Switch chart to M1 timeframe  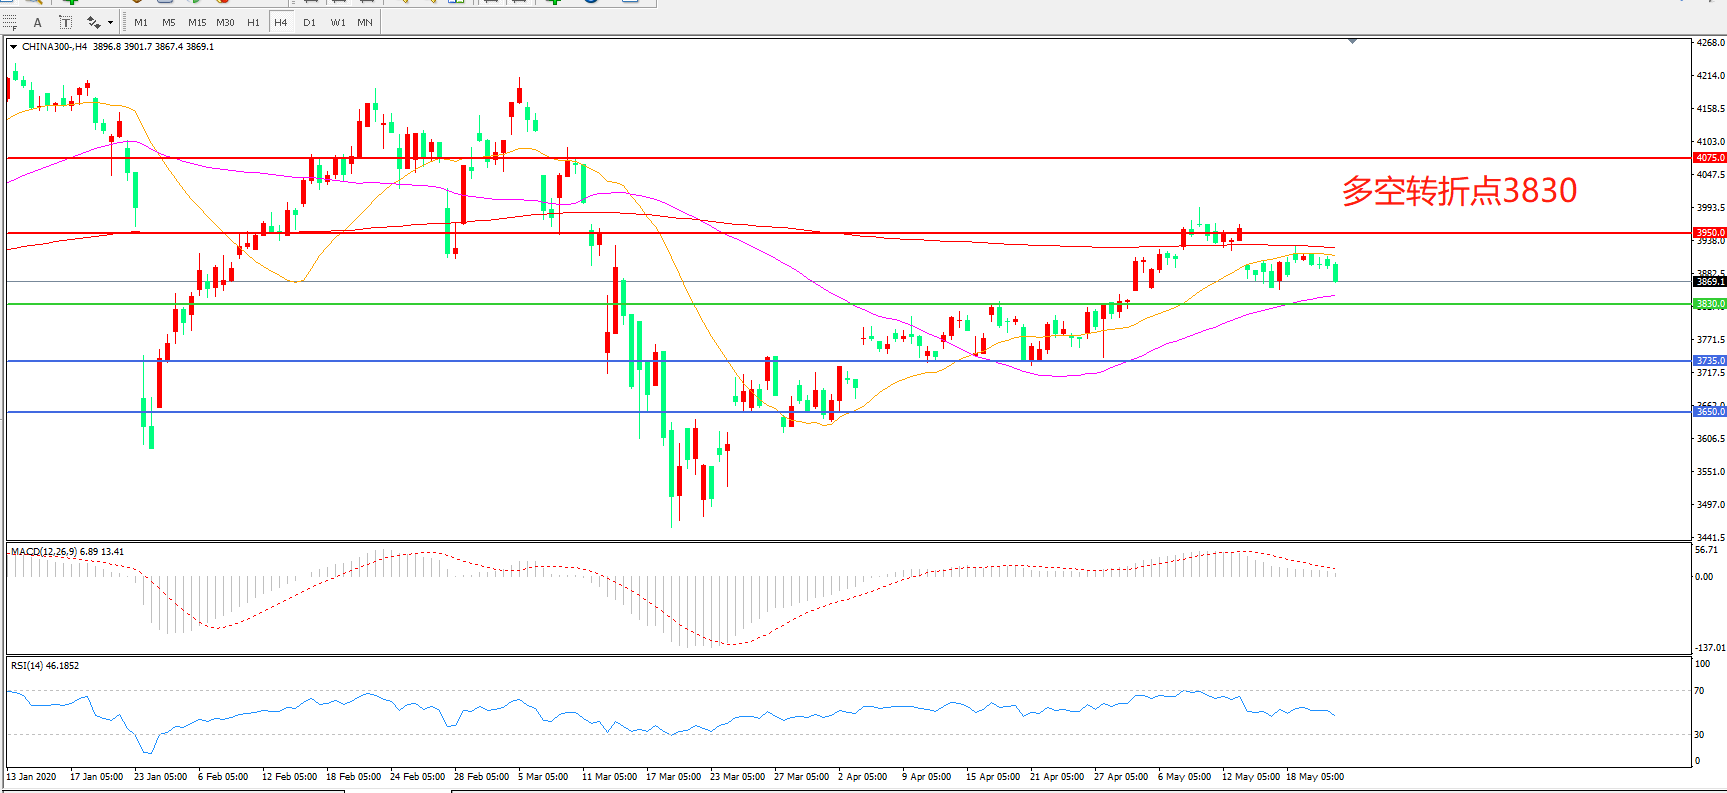pos(140,22)
